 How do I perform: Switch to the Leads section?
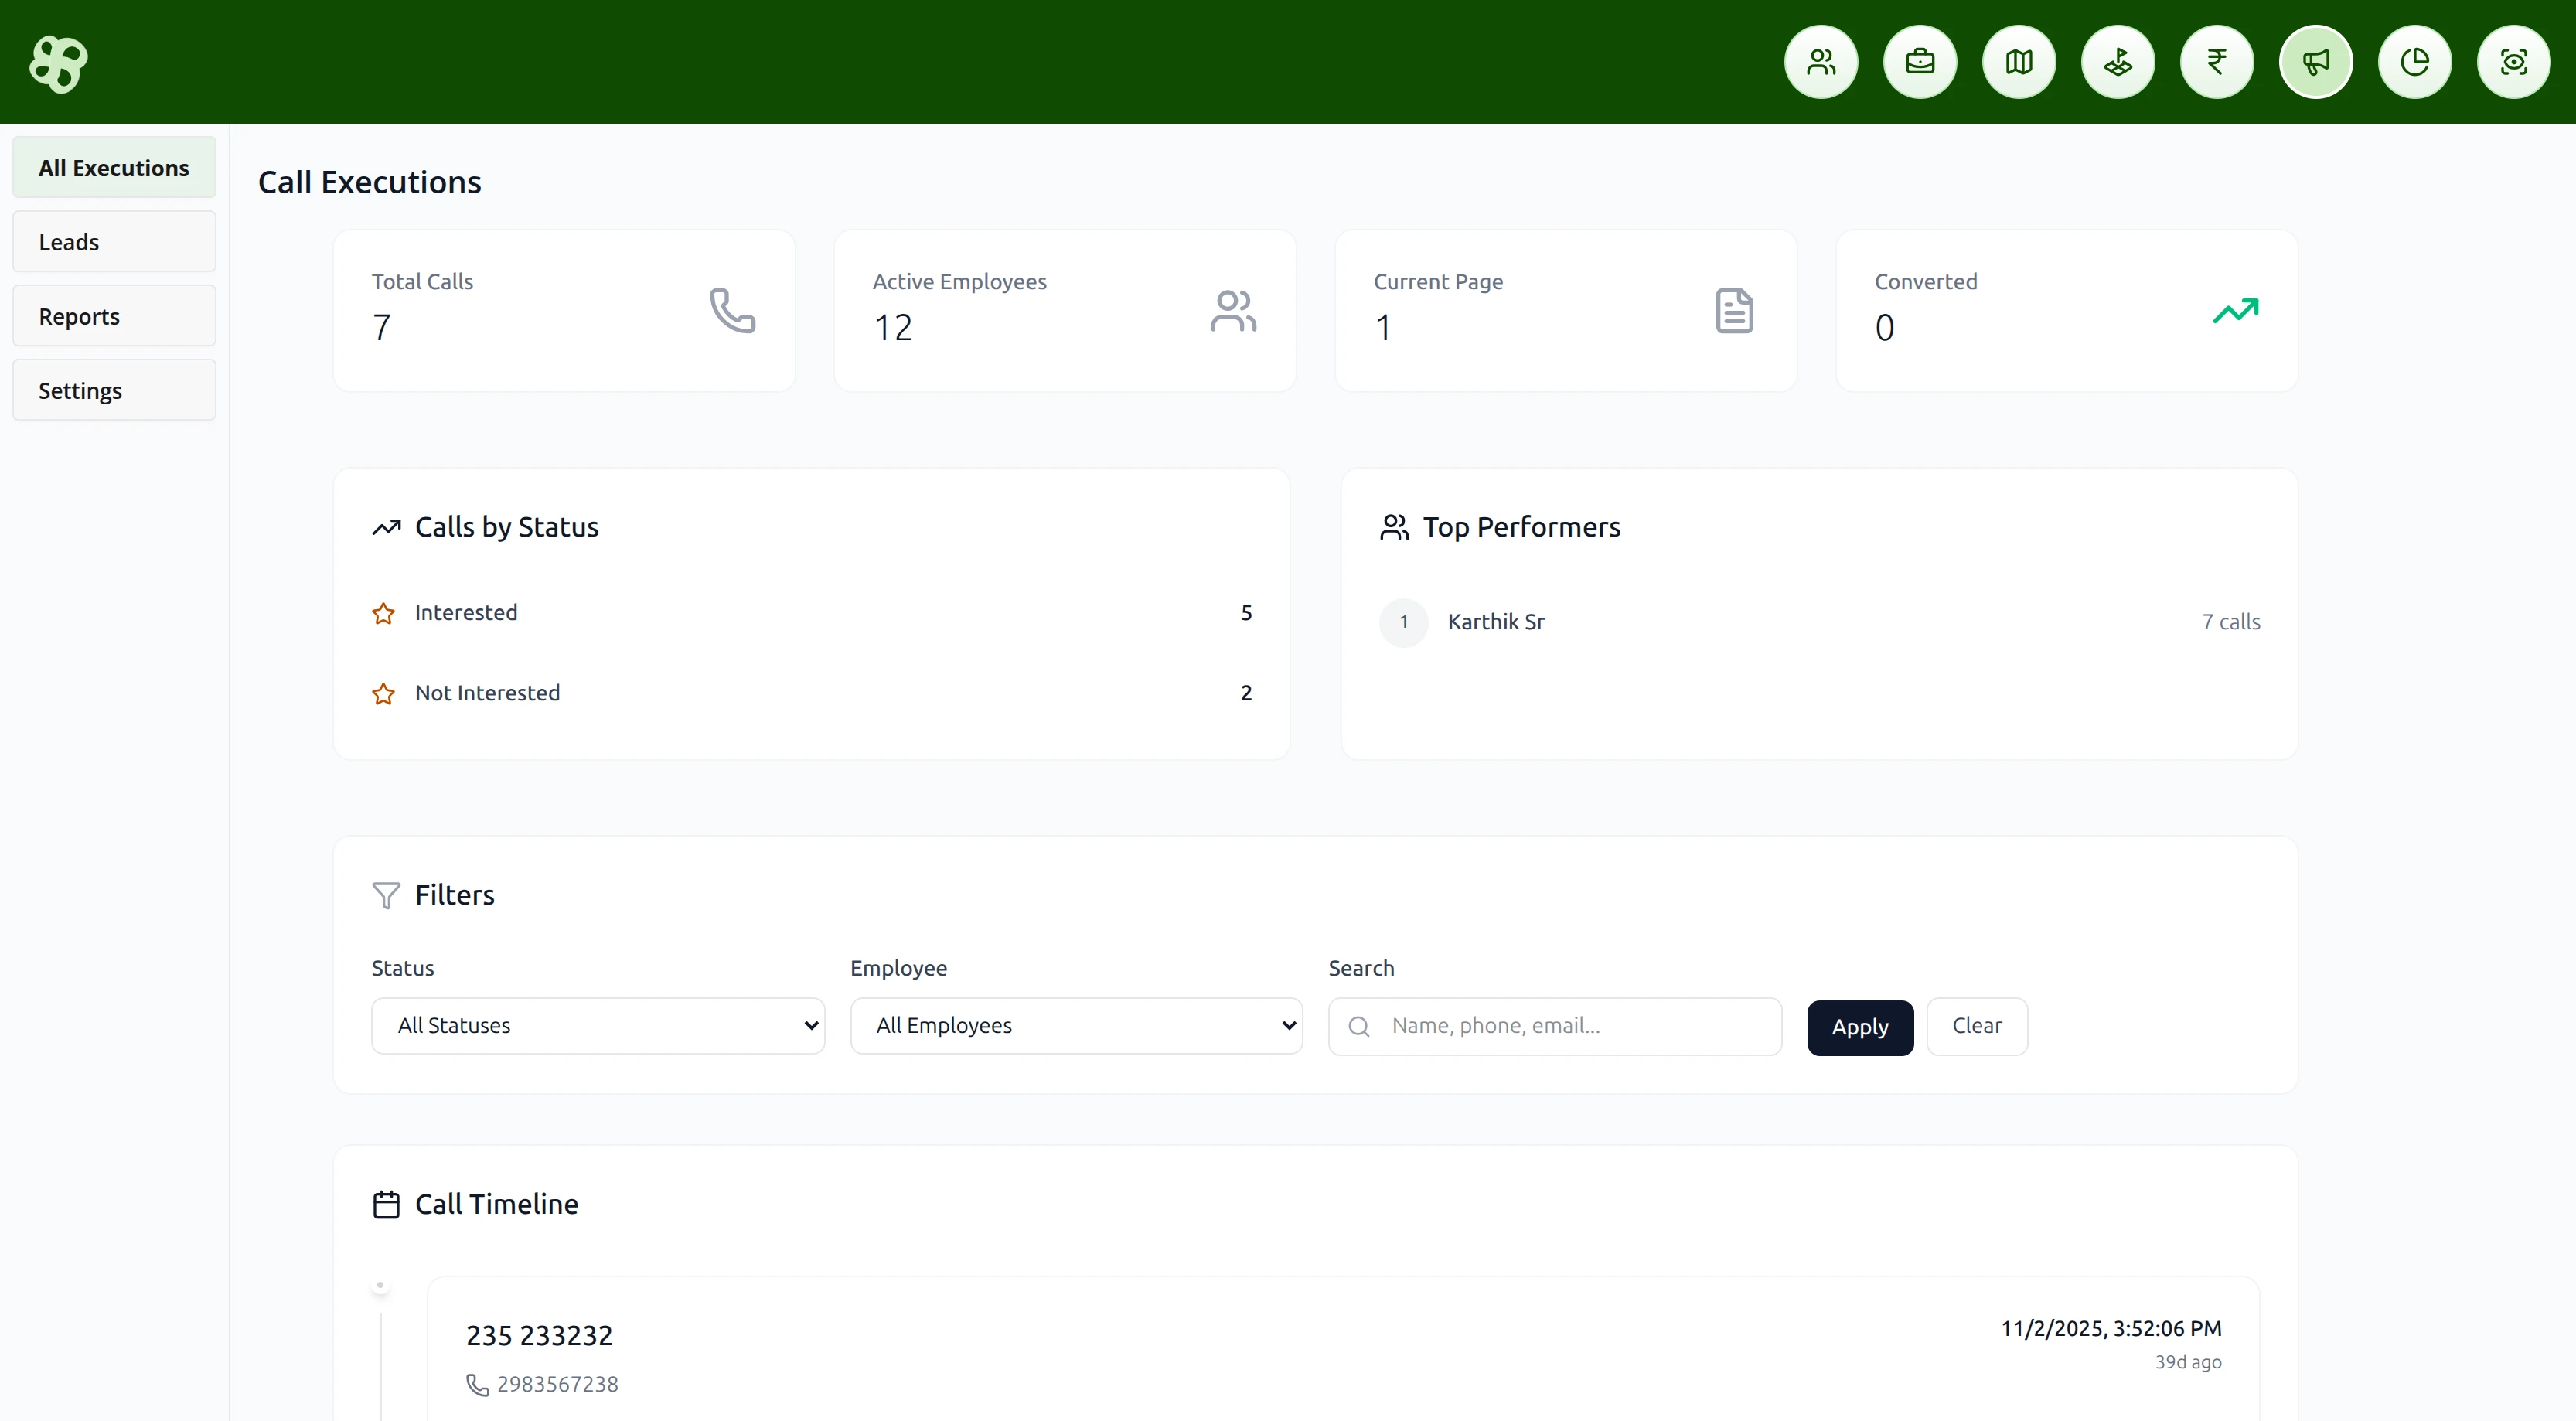tap(113, 241)
